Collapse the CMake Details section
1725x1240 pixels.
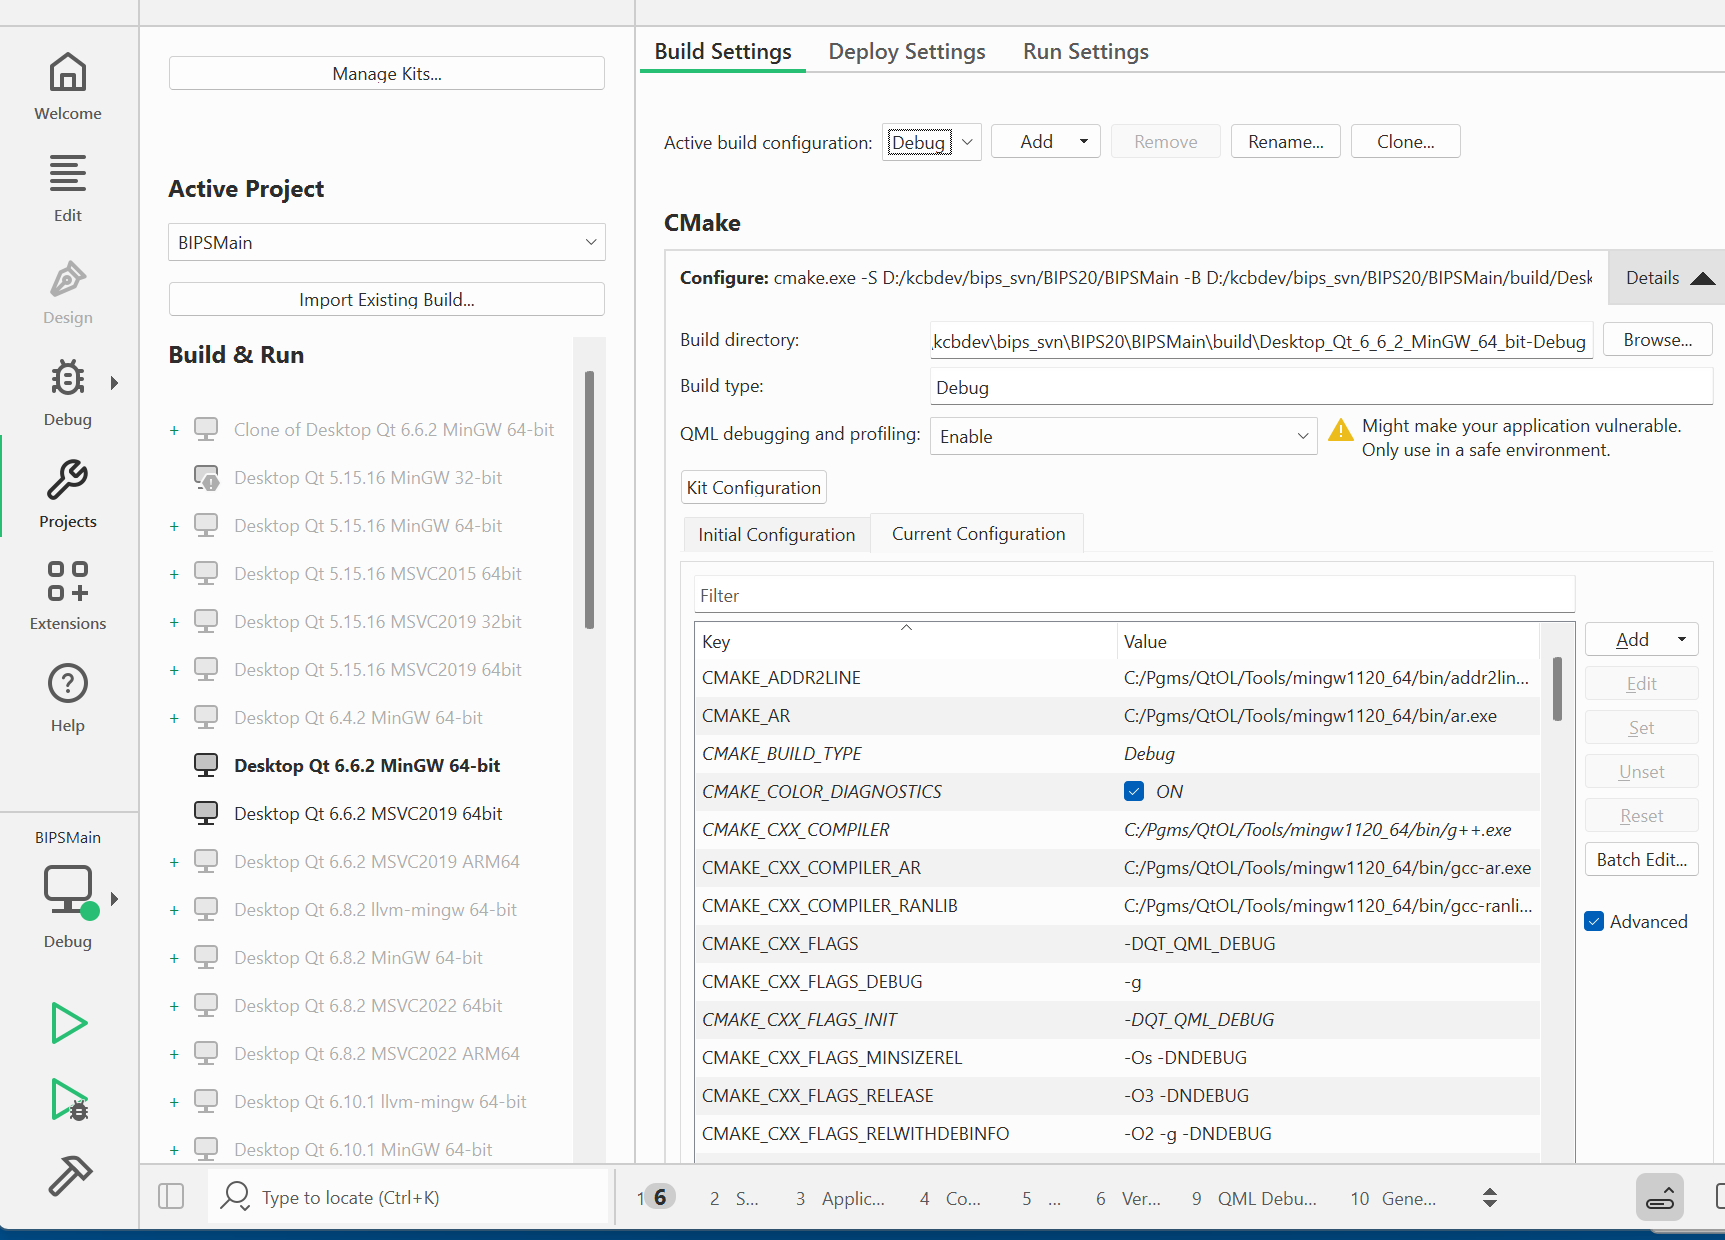coord(1667,278)
